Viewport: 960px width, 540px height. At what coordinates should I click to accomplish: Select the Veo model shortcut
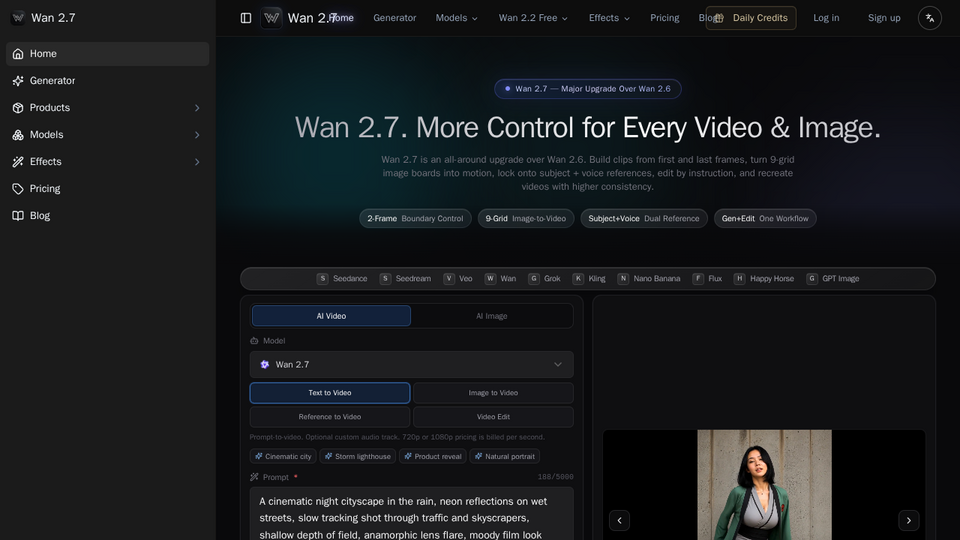point(458,279)
